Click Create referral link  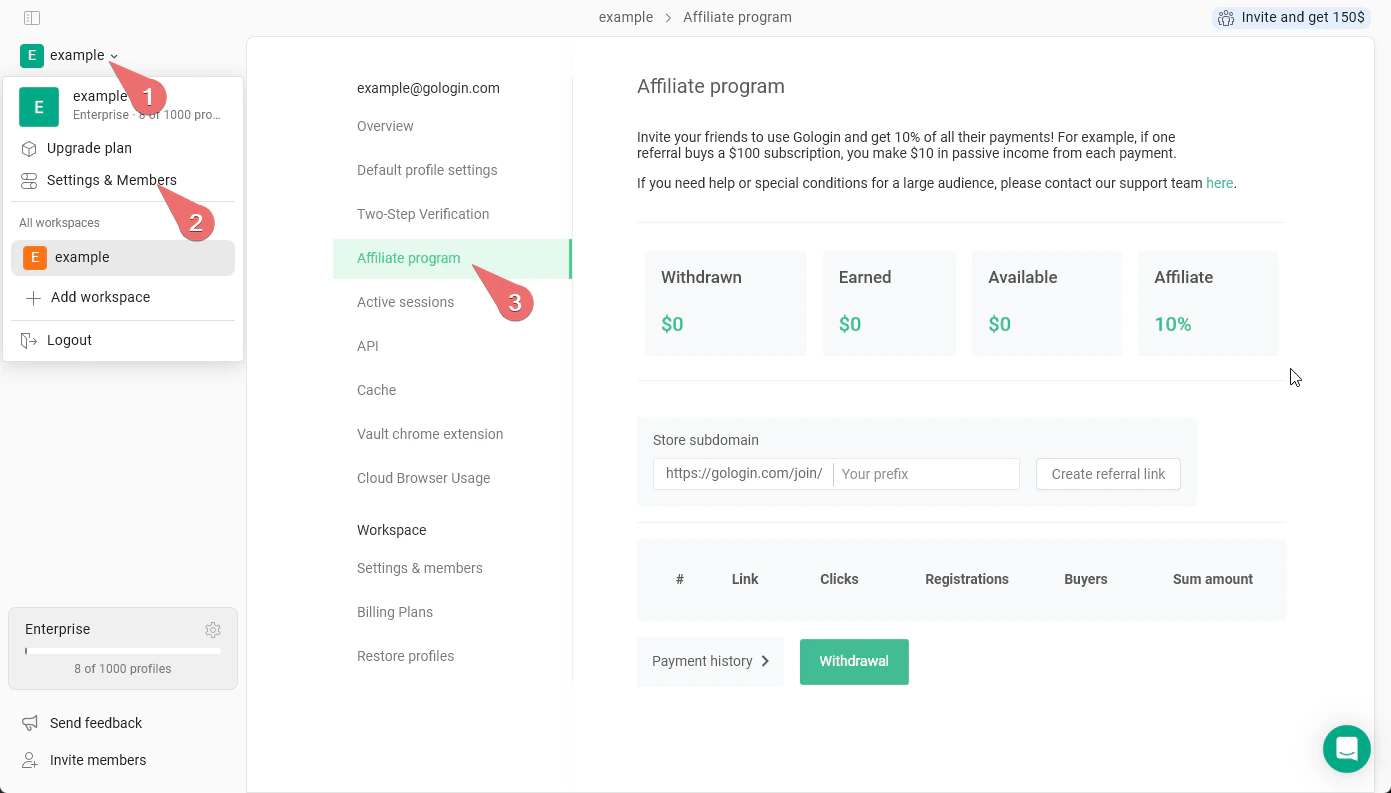(x=1108, y=473)
